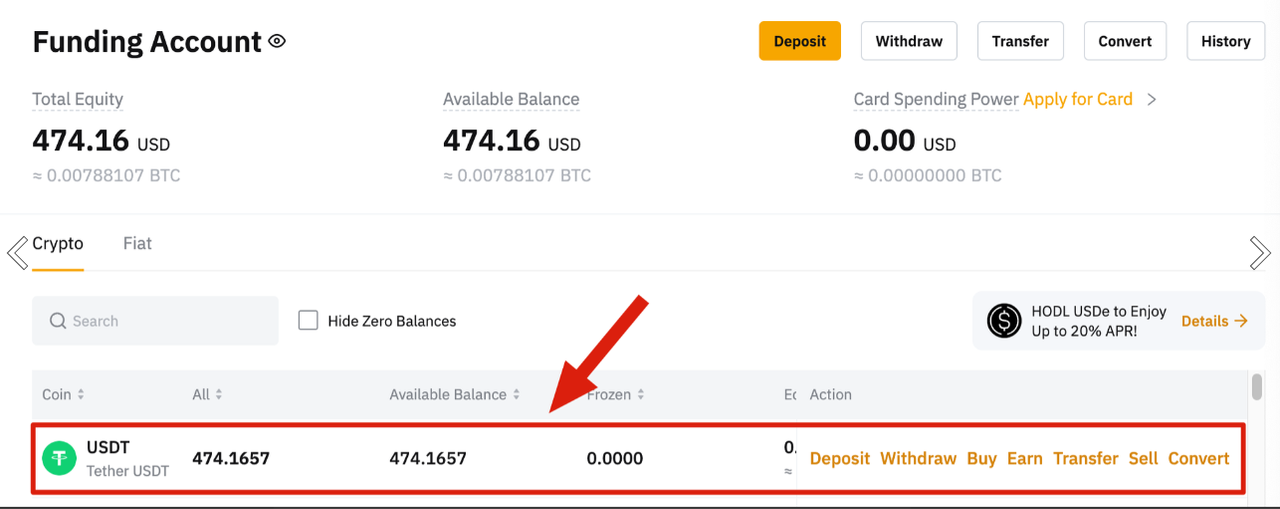This screenshot has width=1280, height=509.
Task: Click the Deposit button at top
Action: tap(800, 41)
